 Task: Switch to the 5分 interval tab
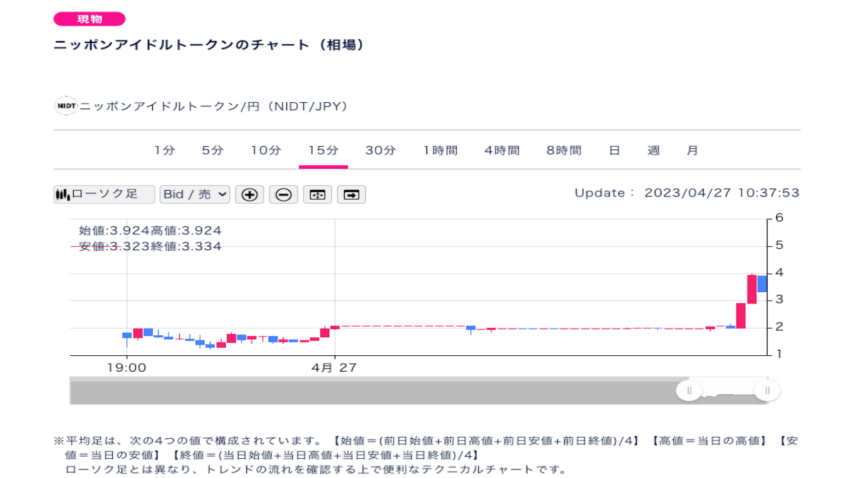click(x=212, y=151)
